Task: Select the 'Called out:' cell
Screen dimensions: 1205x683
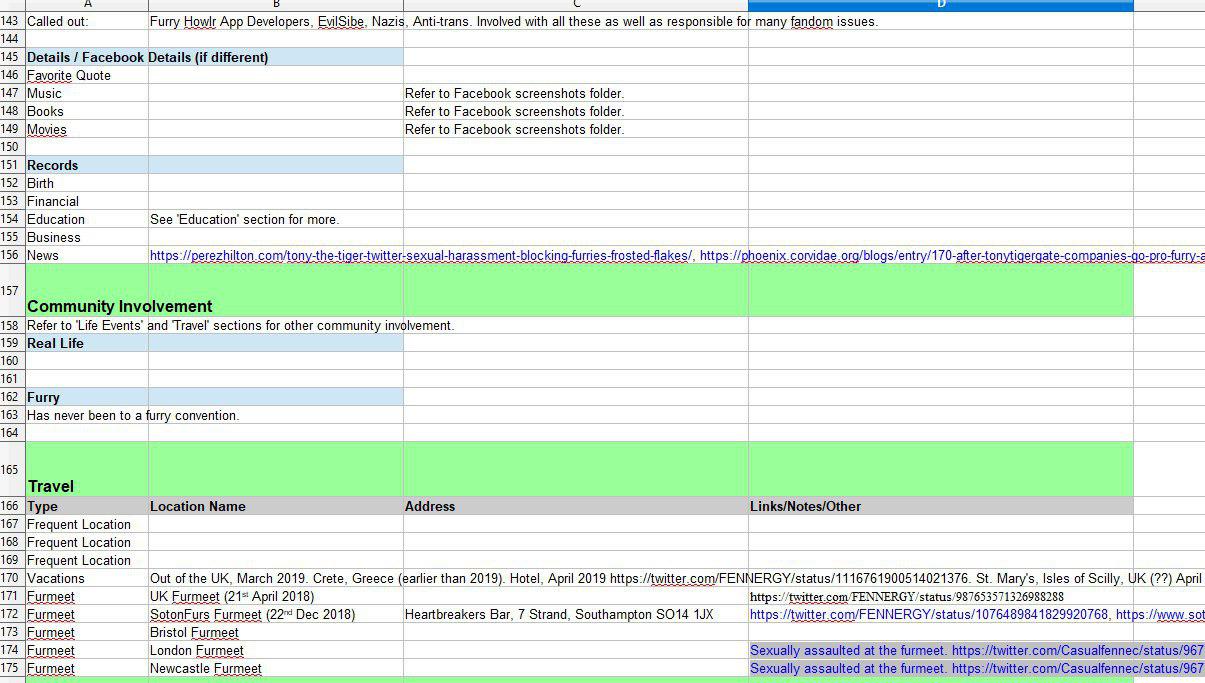Action: 87,21
